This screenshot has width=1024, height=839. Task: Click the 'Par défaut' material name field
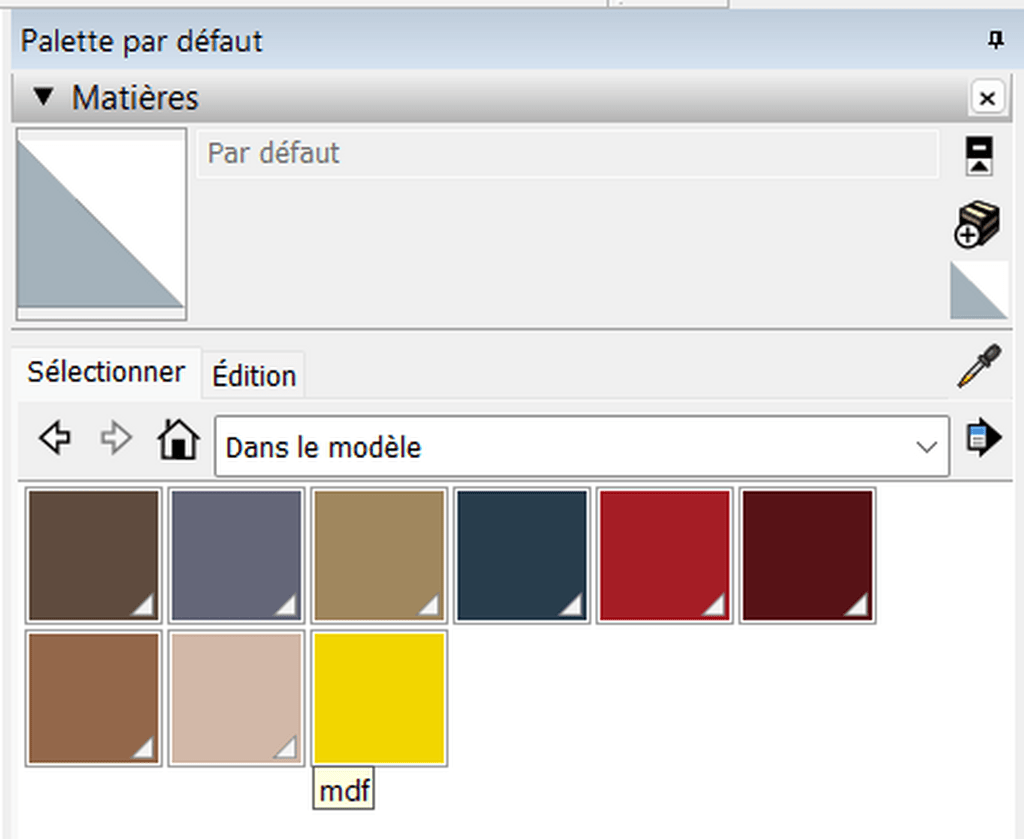tap(567, 154)
